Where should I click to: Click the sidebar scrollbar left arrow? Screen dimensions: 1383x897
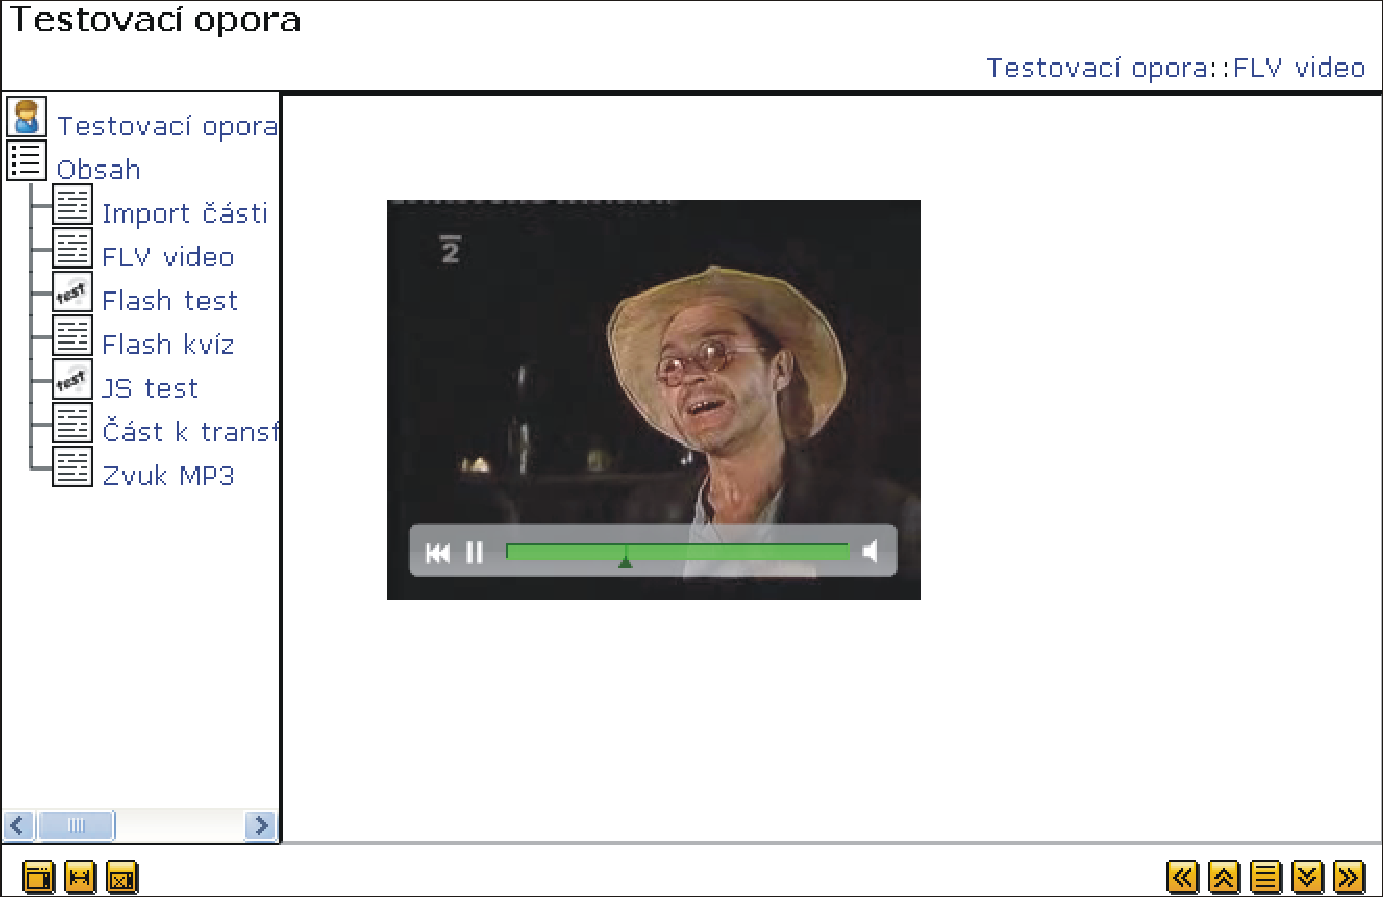[19, 825]
